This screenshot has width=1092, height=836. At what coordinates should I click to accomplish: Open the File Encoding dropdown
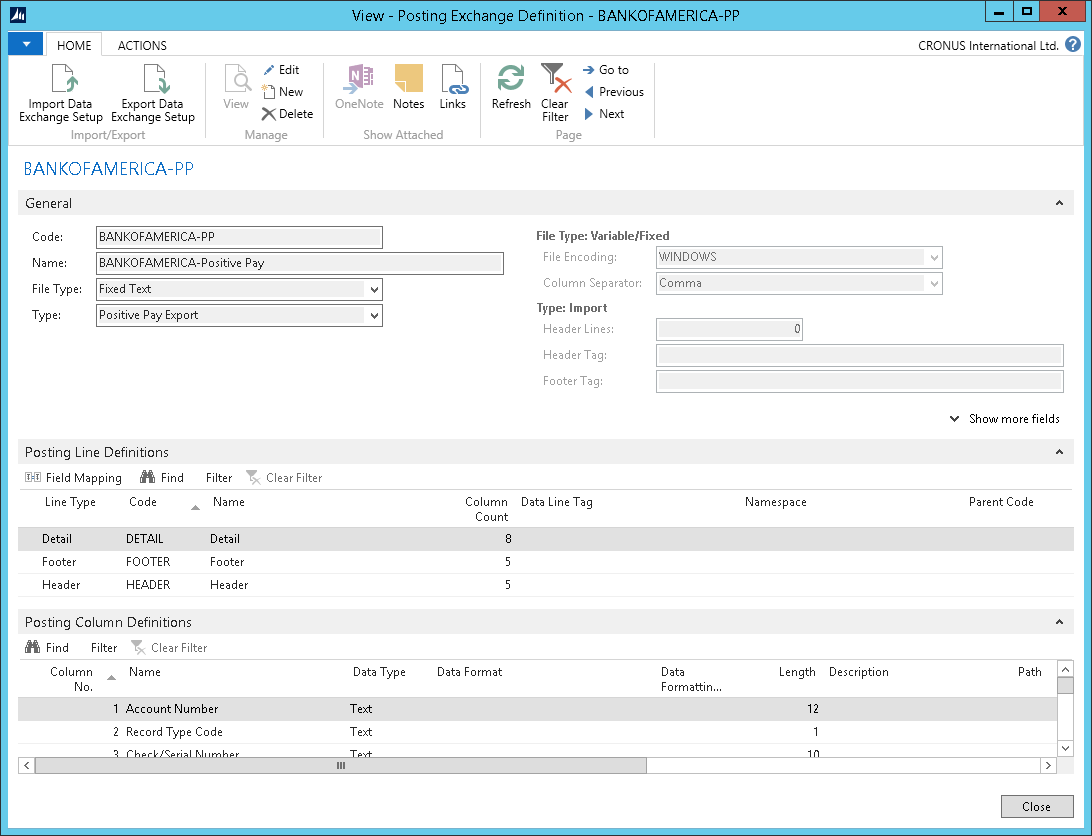pos(934,257)
